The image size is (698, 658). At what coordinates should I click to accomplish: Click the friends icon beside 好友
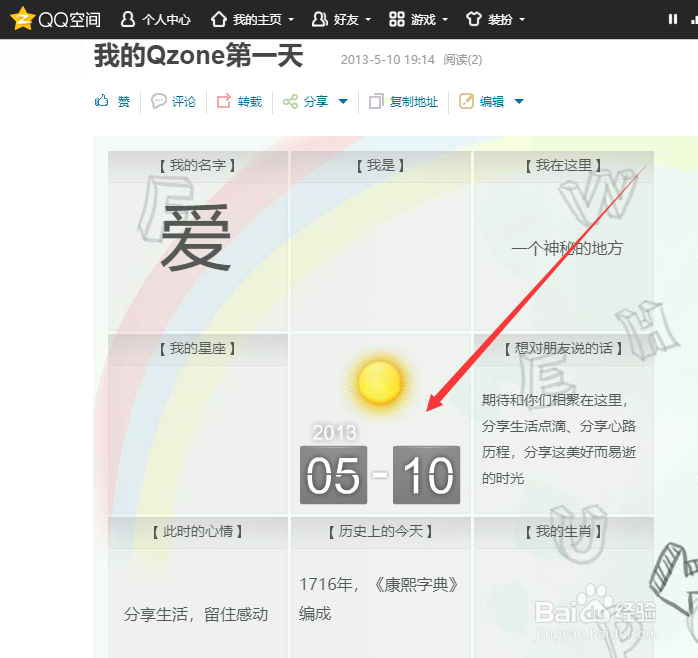pos(320,19)
